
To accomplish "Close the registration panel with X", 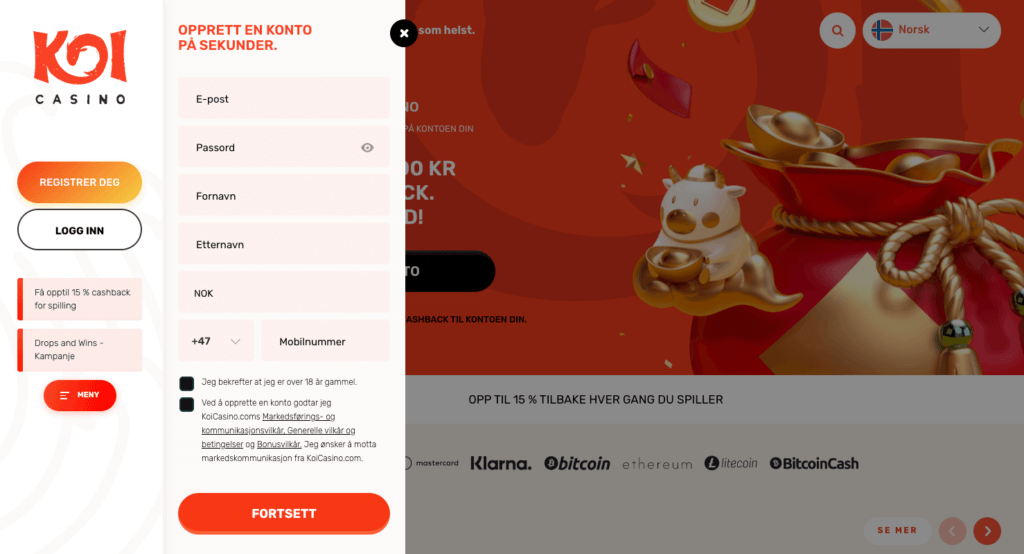I will tap(404, 33).
